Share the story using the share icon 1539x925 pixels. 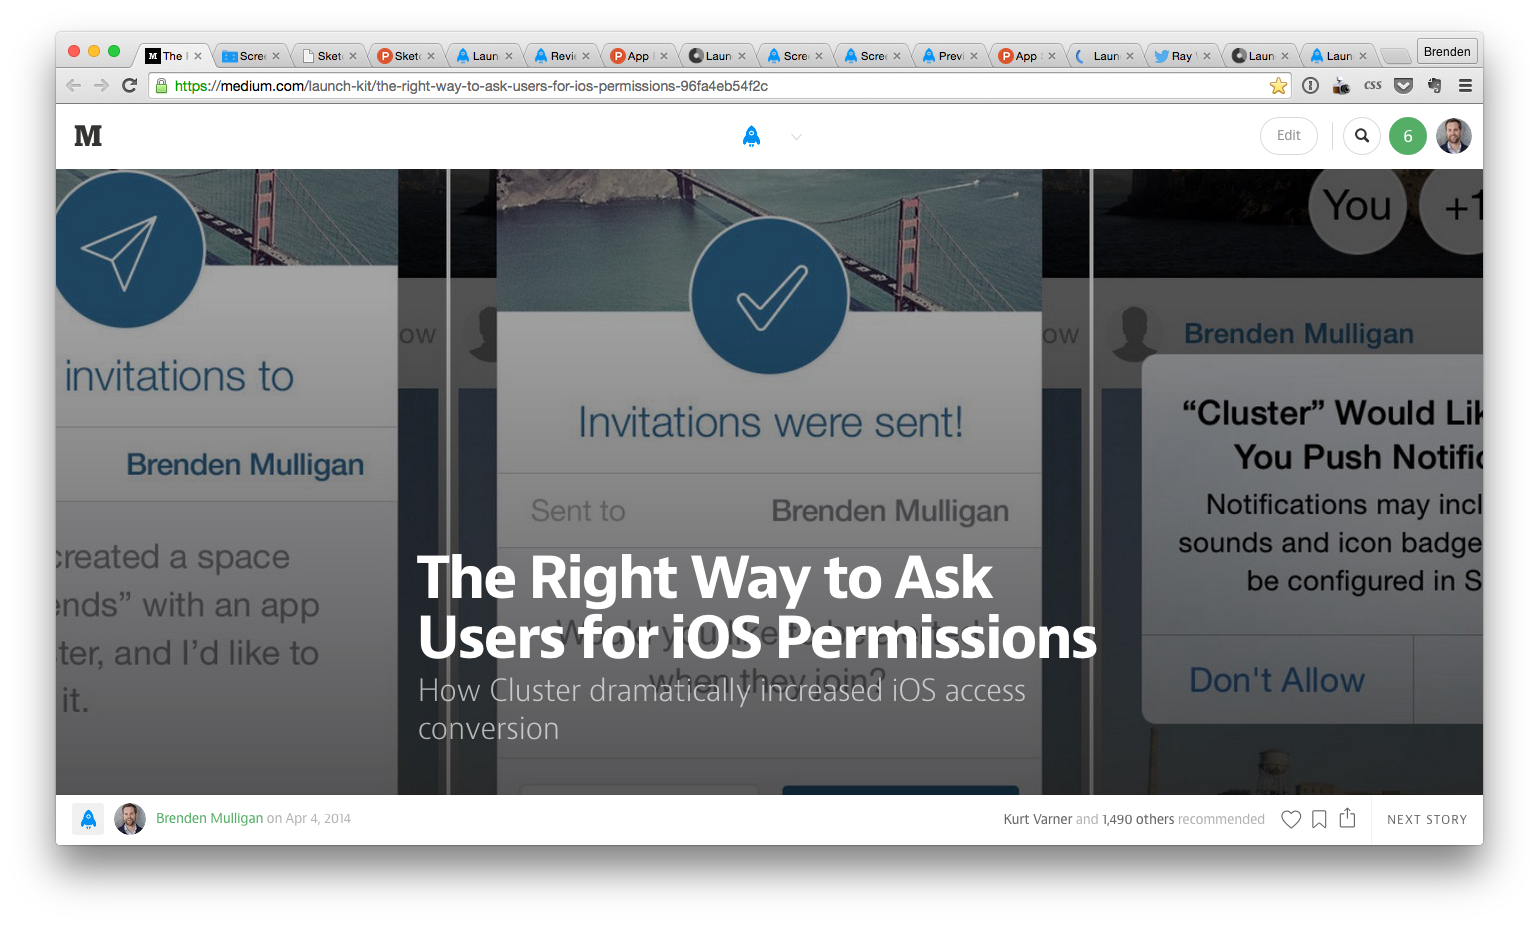pos(1347,818)
